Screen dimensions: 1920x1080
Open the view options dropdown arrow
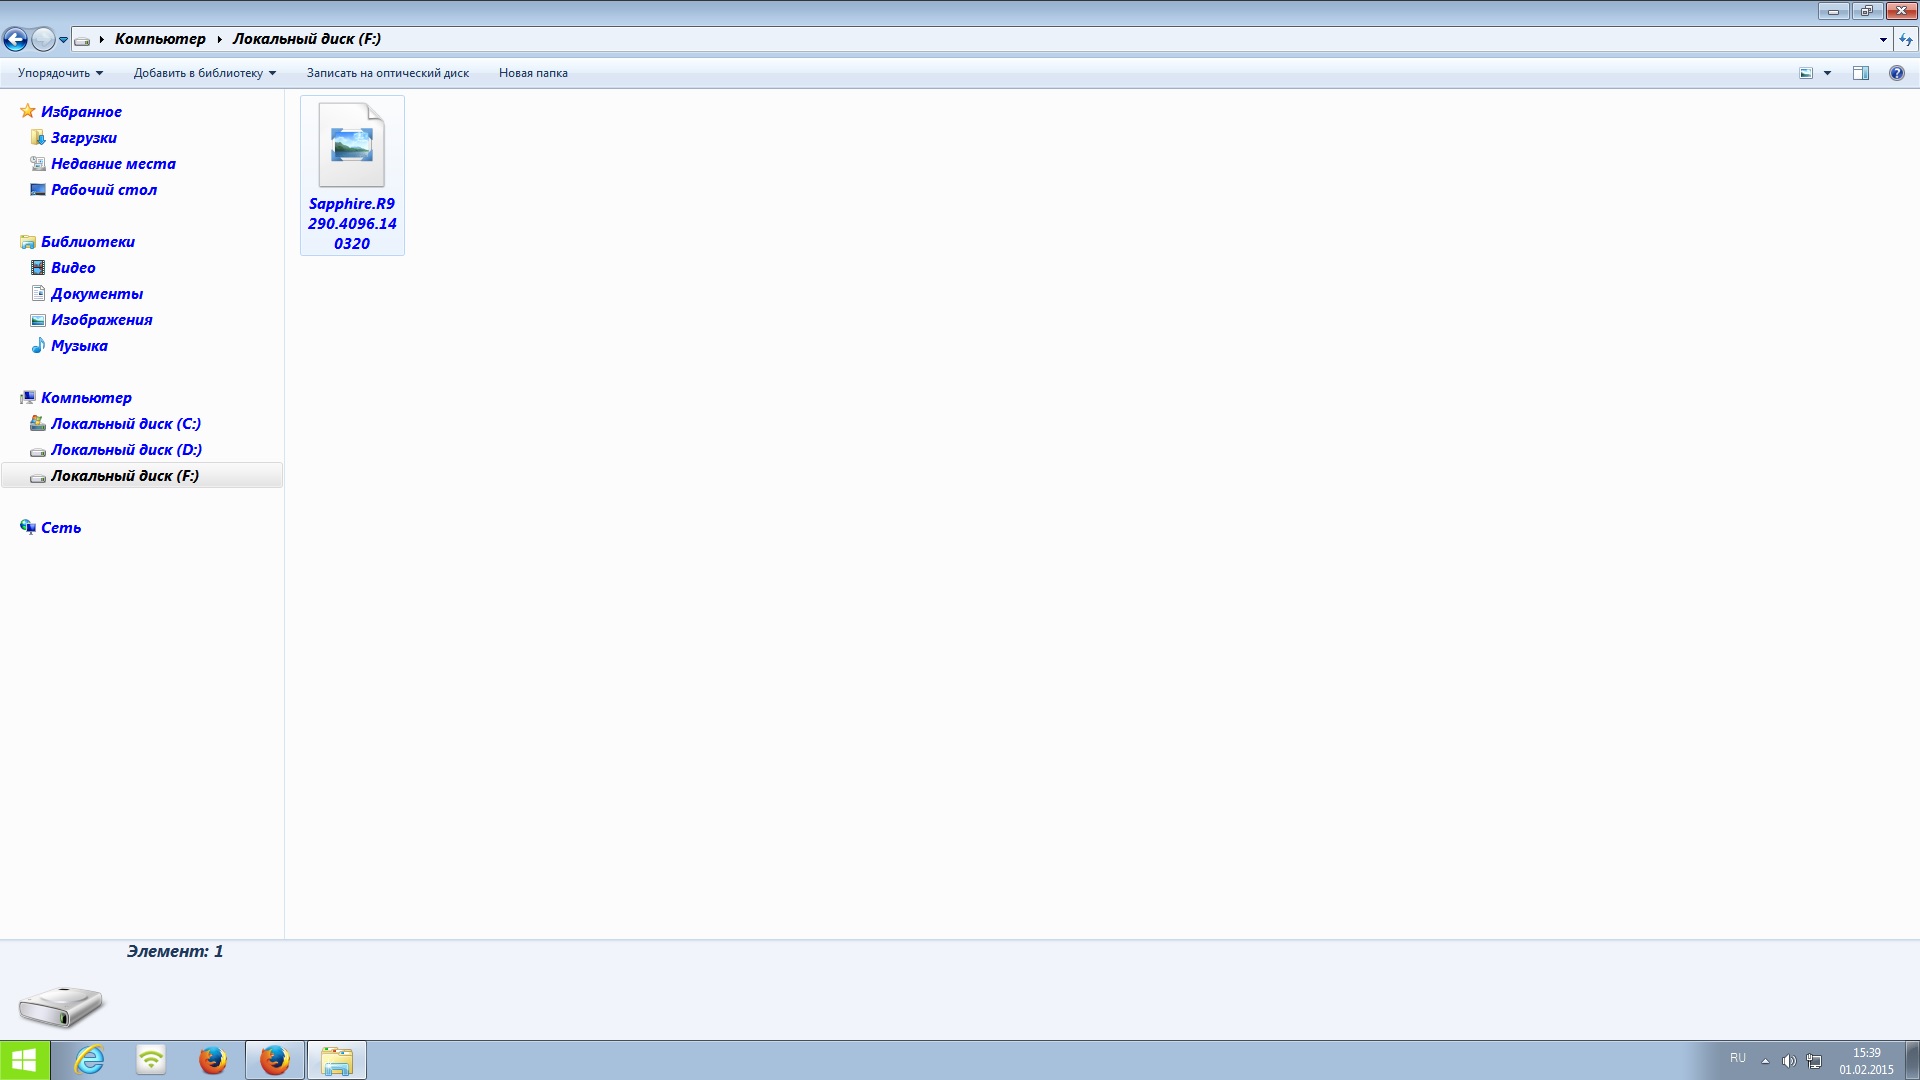(1827, 73)
